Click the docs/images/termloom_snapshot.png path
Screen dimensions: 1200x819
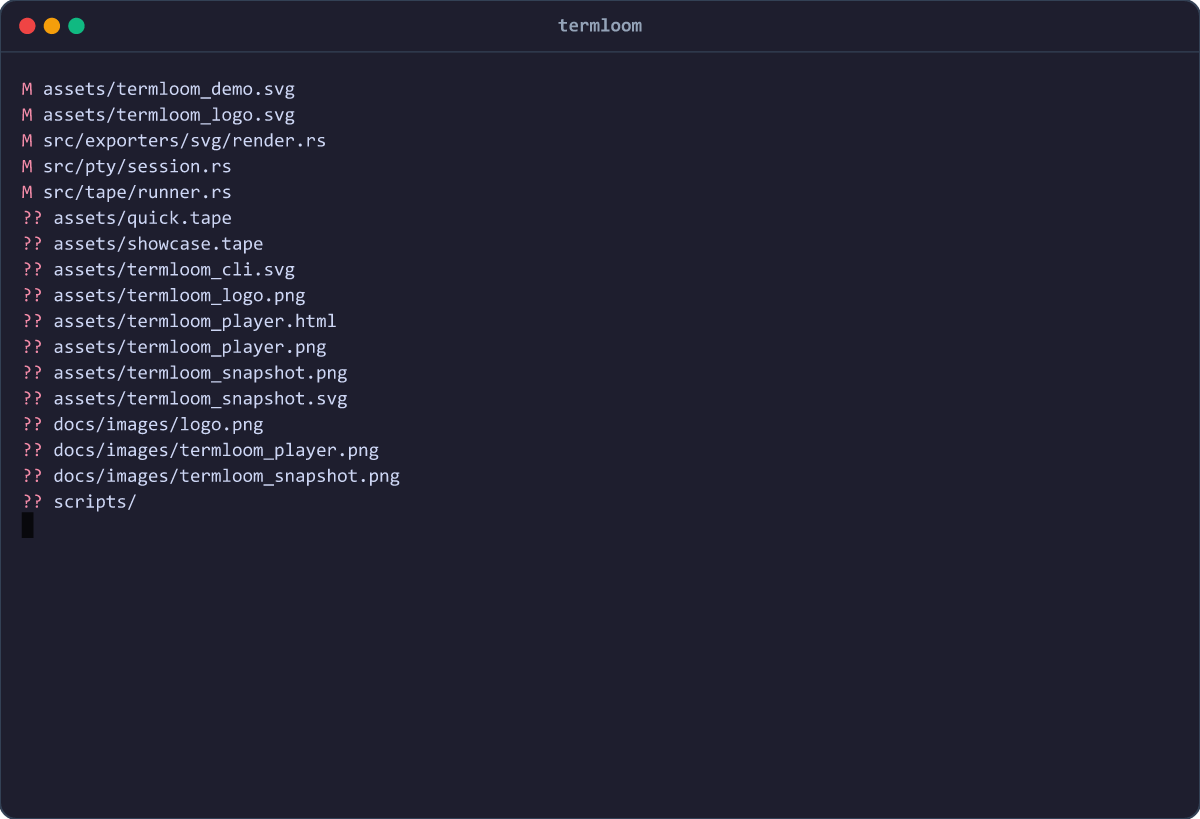click(226, 477)
